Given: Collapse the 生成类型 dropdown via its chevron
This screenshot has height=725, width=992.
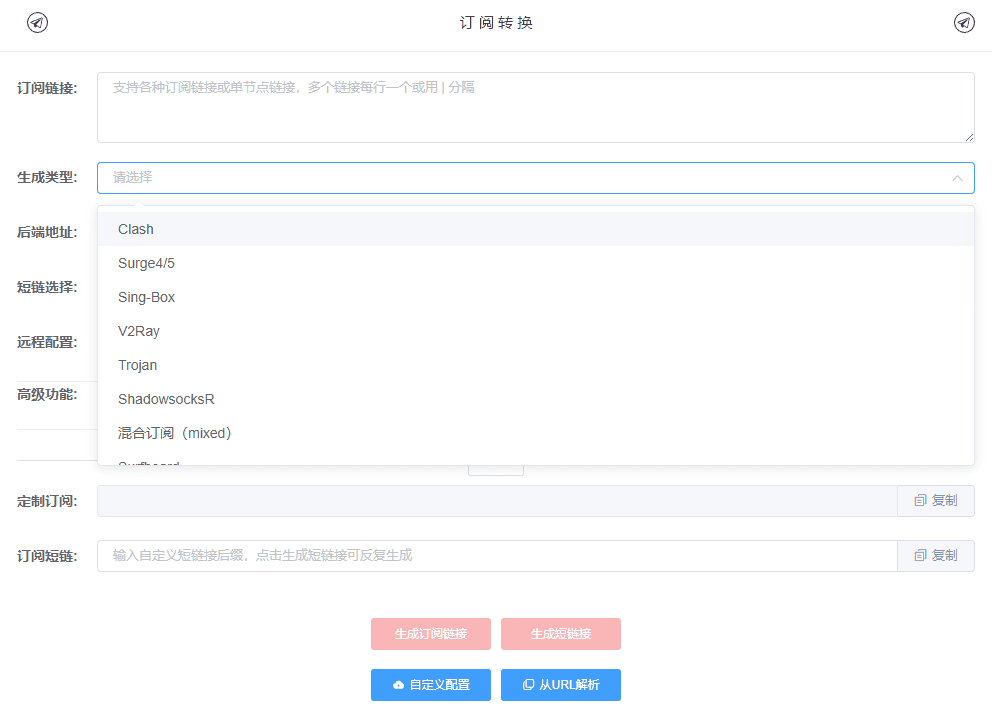Looking at the screenshot, I should pos(958,177).
